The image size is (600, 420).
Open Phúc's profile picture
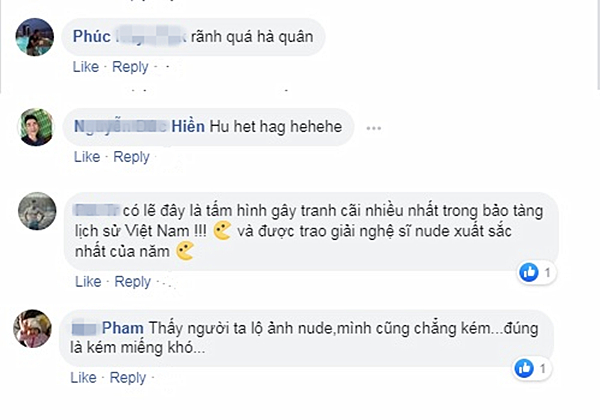click(35, 37)
